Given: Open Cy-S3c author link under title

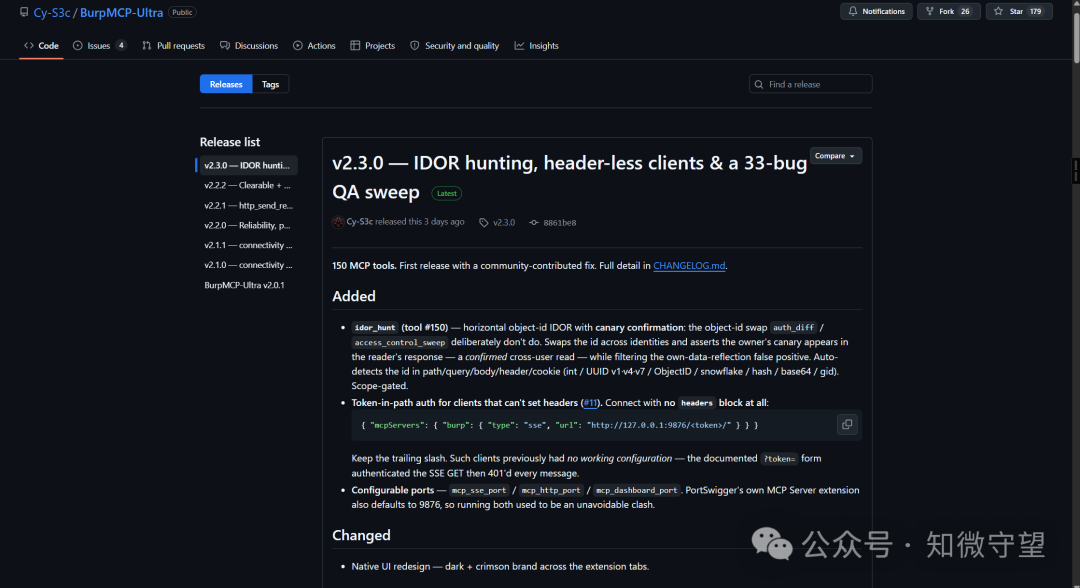Looking at the screenshot, I should coord(360,222).
